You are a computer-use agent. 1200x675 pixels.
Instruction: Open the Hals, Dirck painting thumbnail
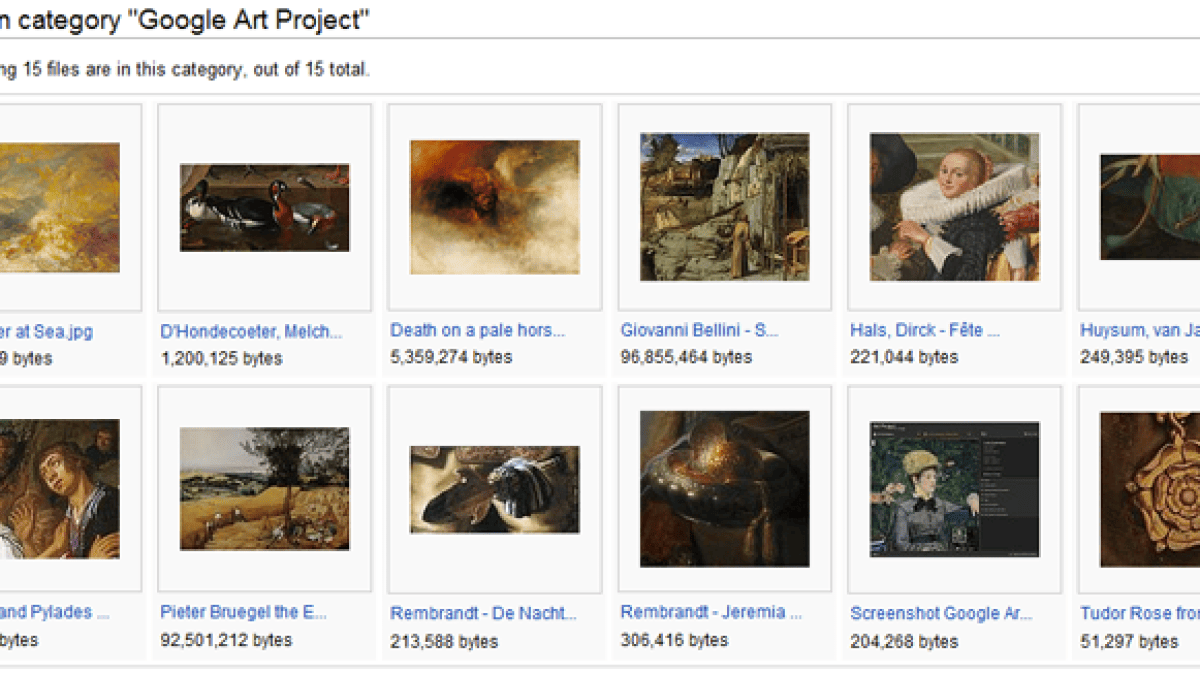(x=955, y=207)
